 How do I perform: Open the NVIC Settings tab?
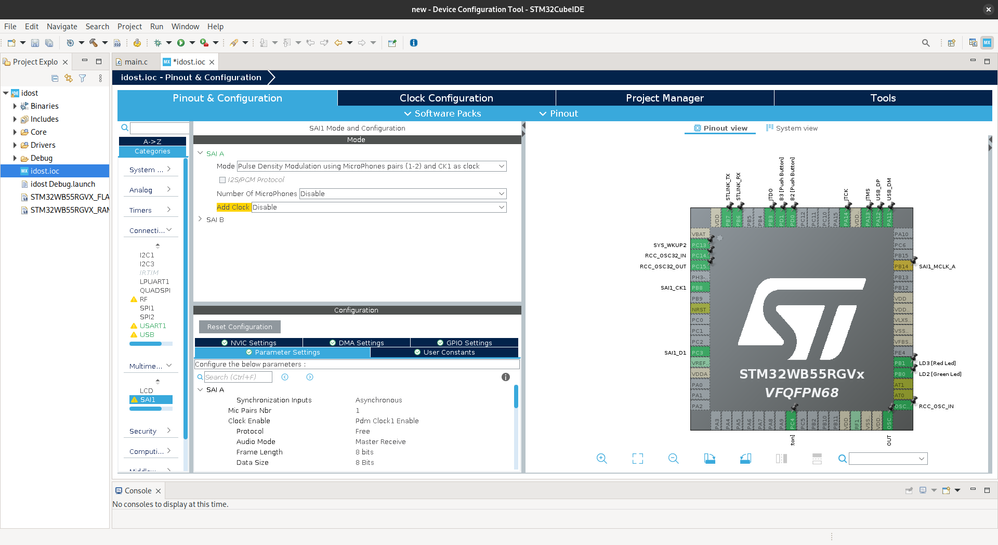click(x=248, y=343)
